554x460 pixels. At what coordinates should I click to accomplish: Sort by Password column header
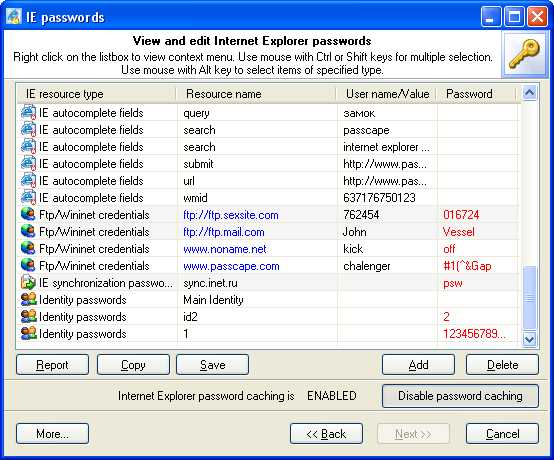(477, 94)
